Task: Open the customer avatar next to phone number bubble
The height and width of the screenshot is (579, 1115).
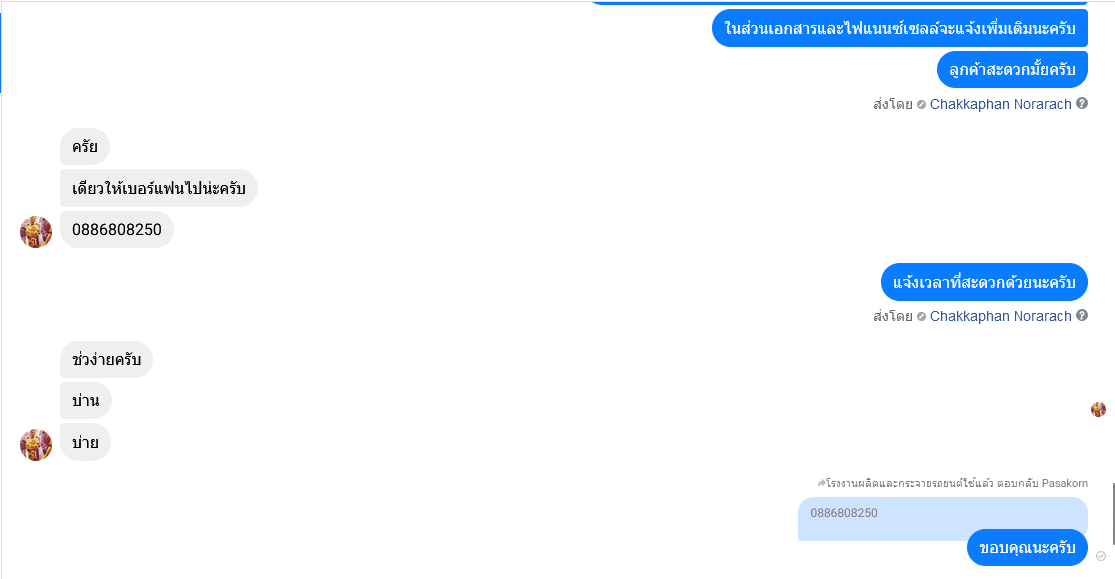Action: (x=36, y=232)
